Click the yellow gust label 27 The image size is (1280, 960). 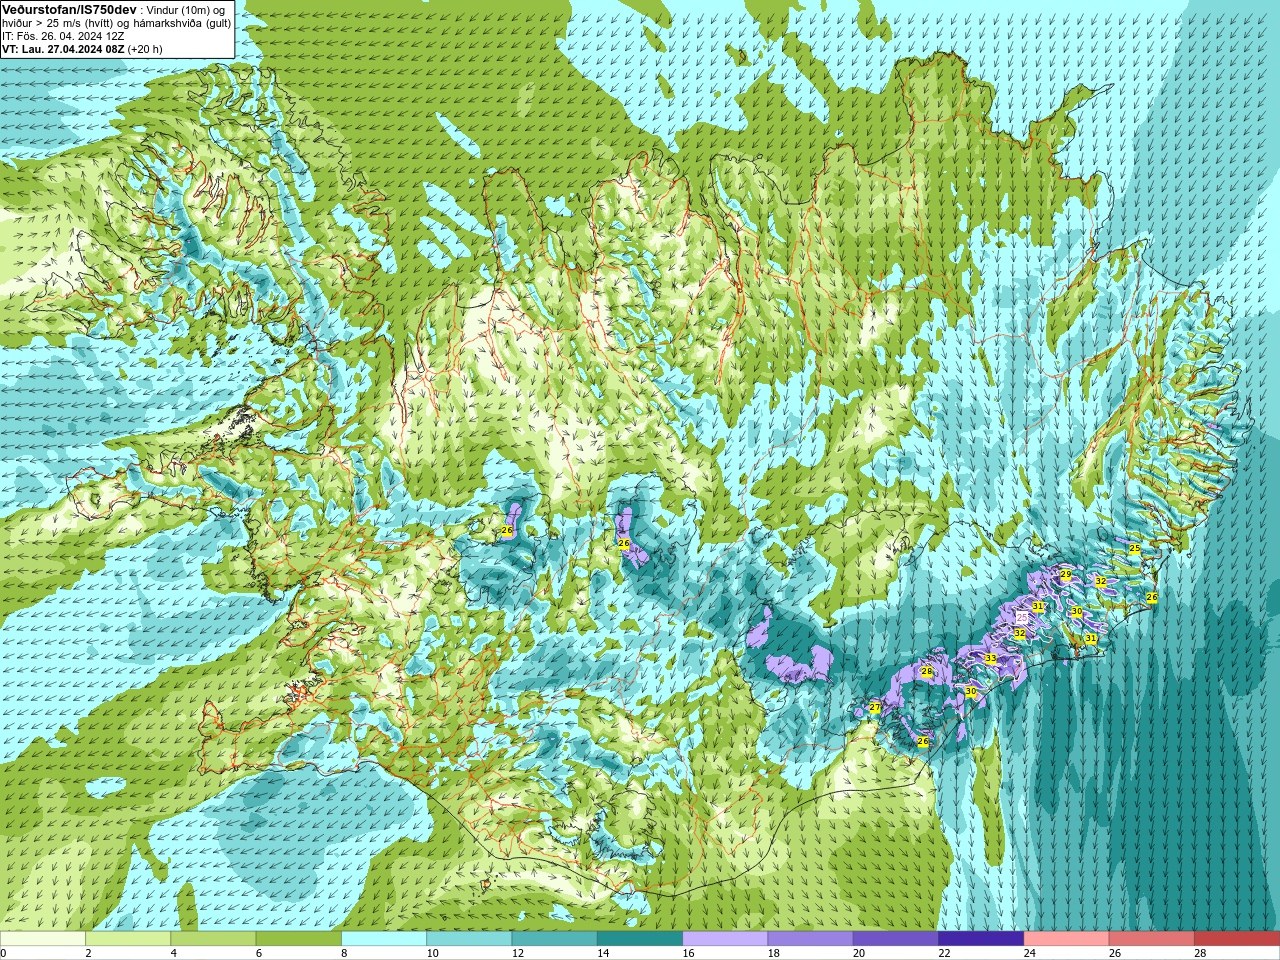[875, 708]
